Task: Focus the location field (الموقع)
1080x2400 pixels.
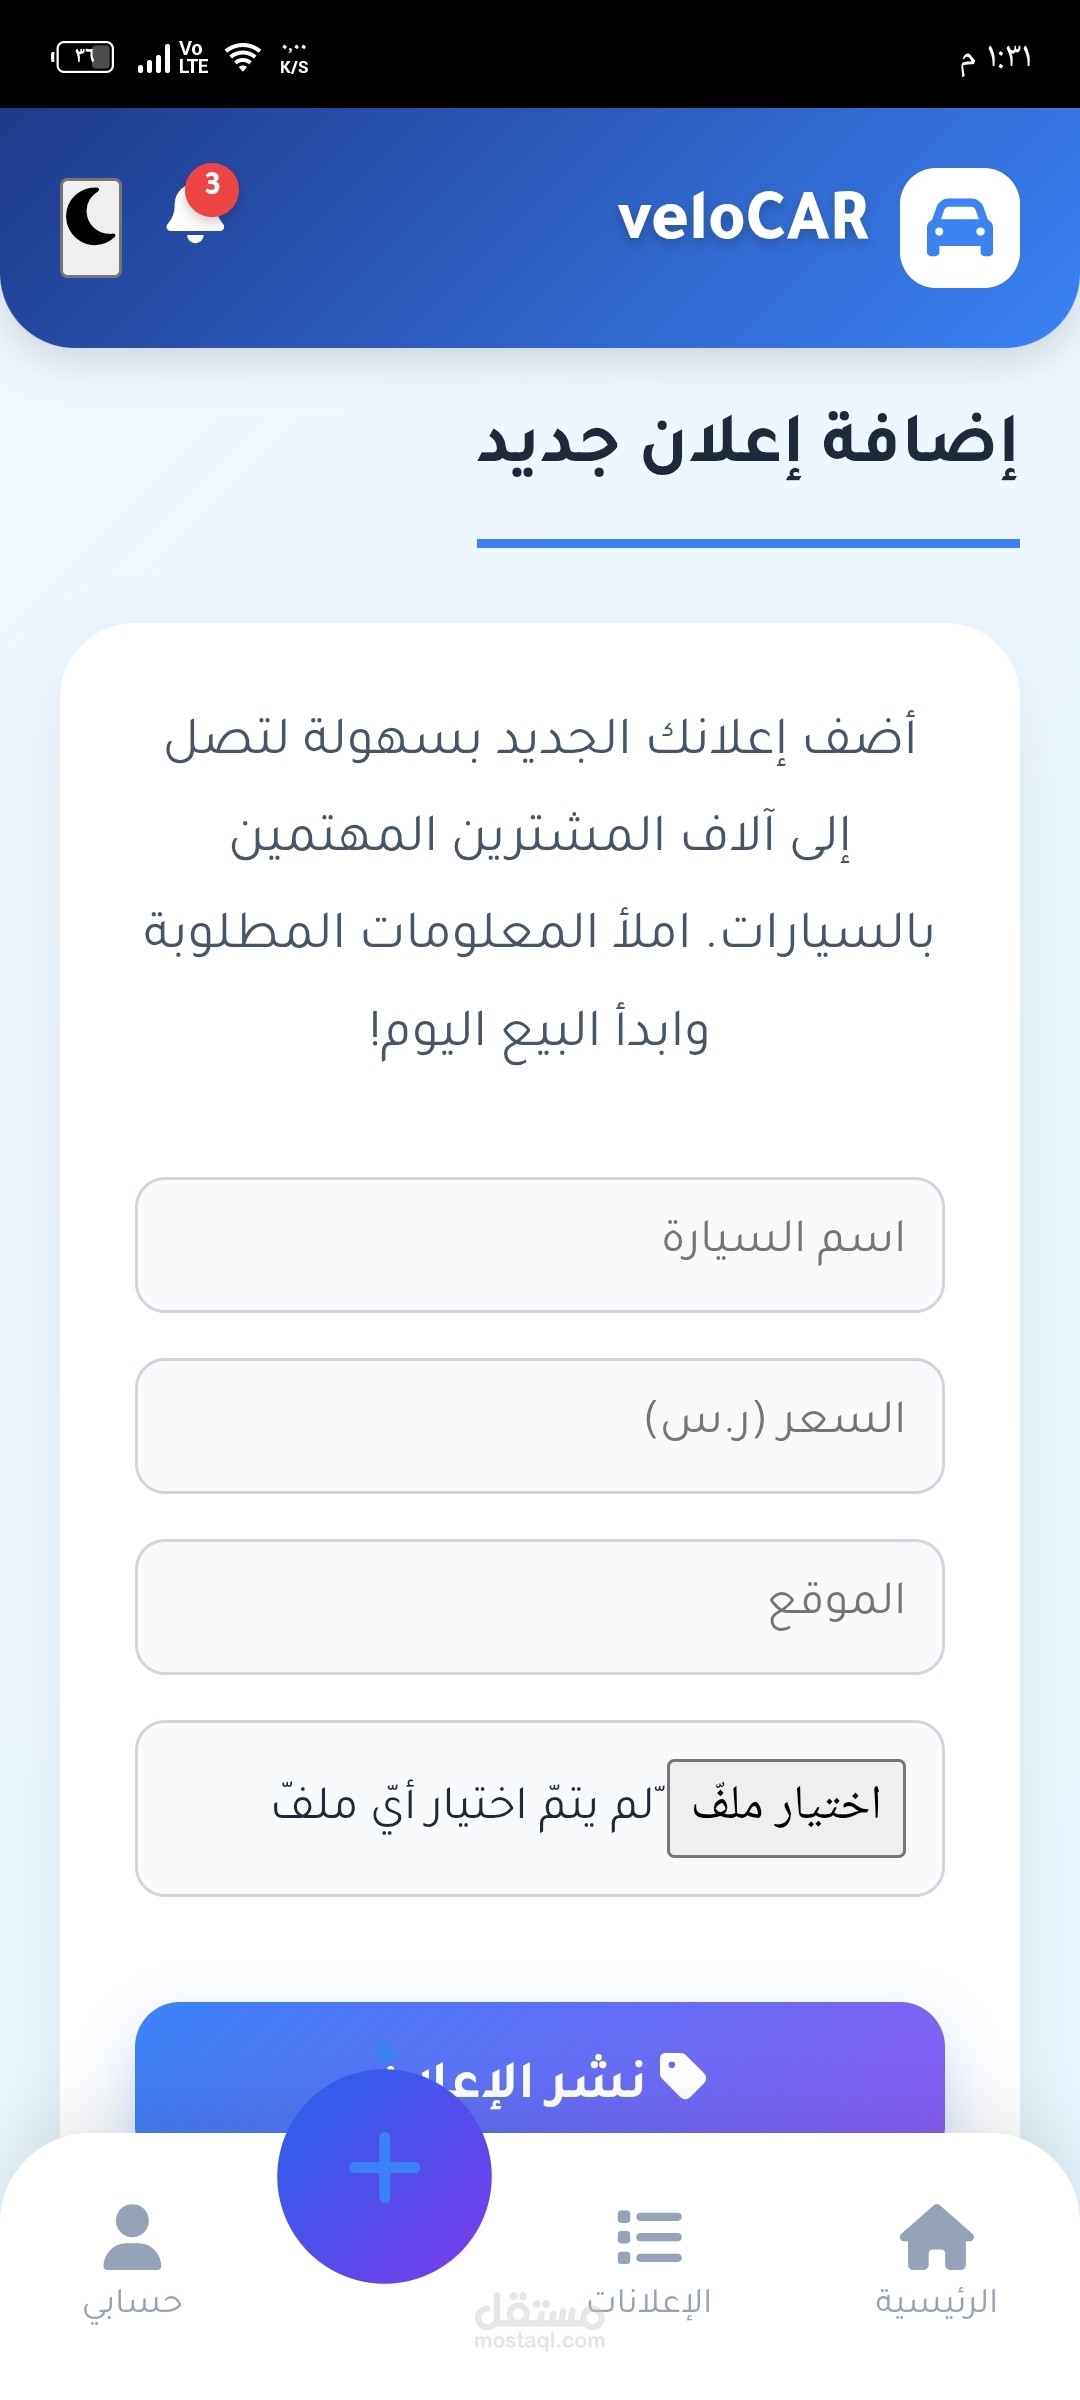Action: click(x=540, y=1607)
